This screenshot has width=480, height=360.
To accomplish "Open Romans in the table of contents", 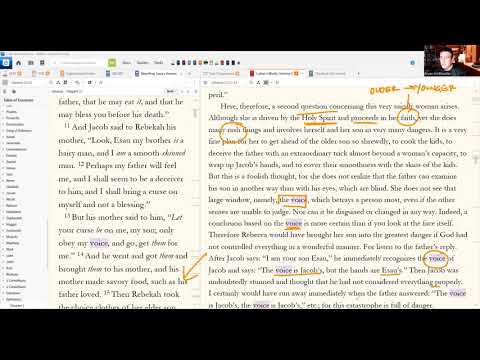I will click(12, 274).
